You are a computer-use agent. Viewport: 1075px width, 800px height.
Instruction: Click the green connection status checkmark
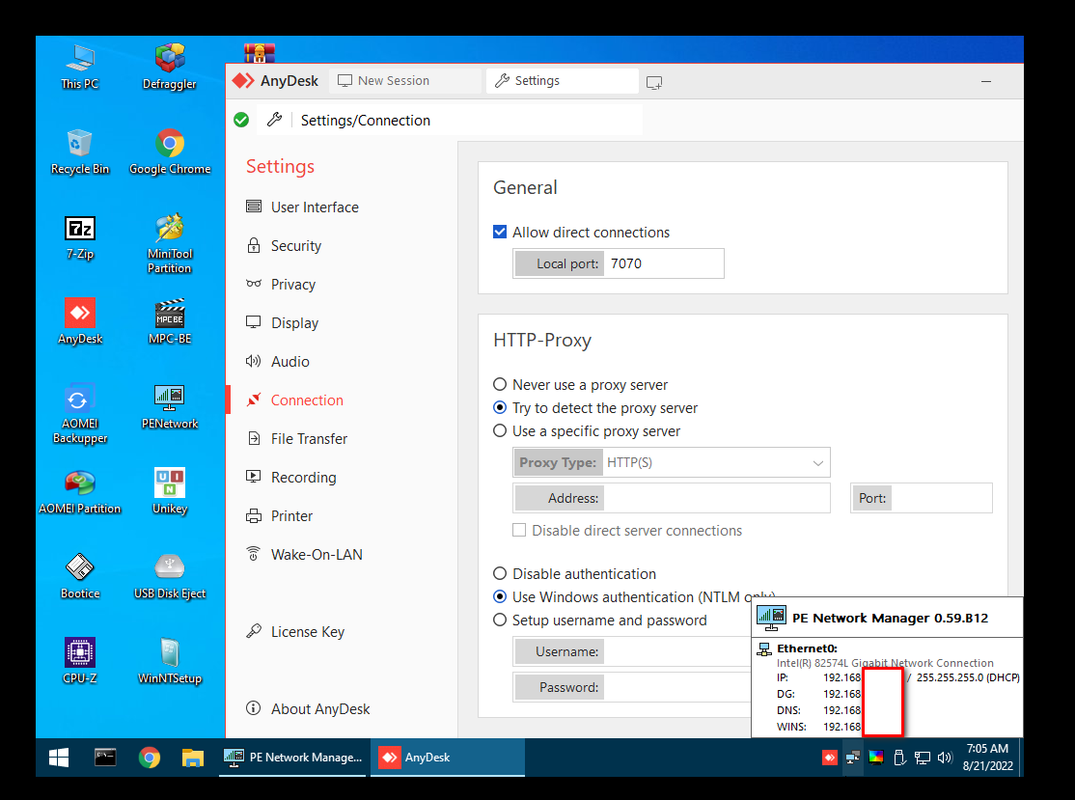[241, 120]
